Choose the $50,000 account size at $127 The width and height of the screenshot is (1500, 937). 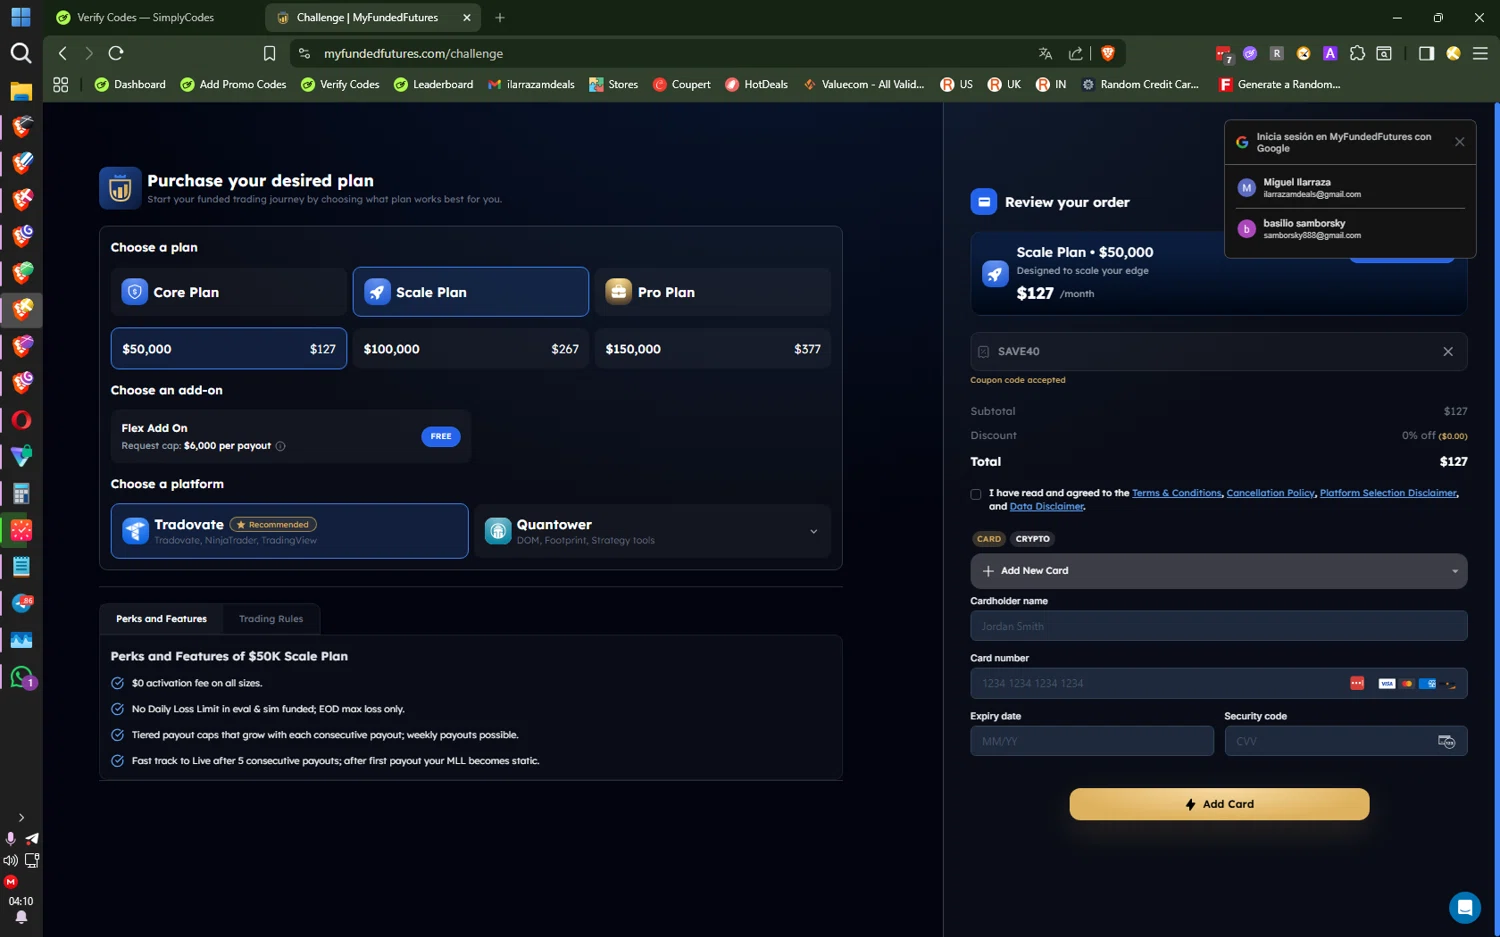(x=229, y=349)
